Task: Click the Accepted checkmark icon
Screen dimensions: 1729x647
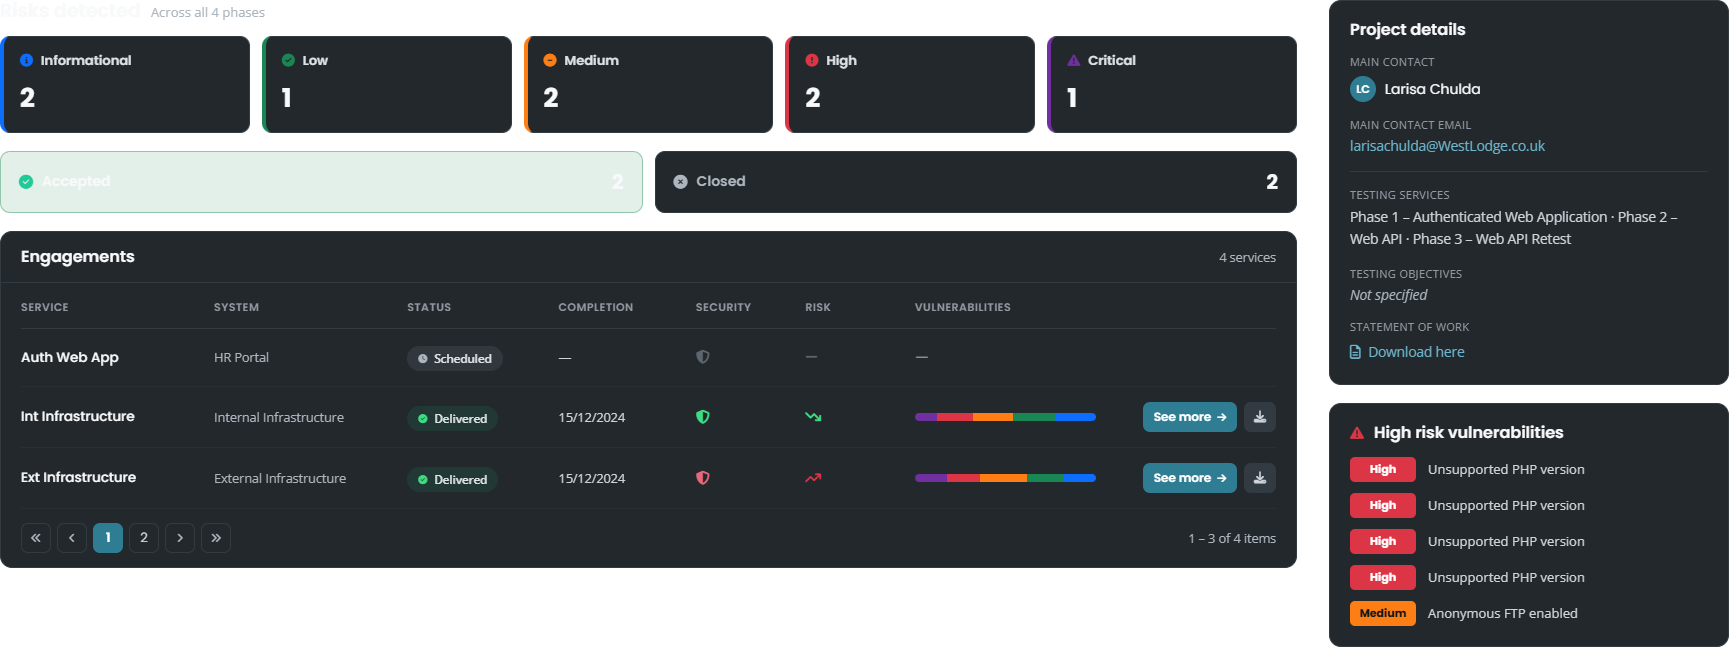Action: 26,182
